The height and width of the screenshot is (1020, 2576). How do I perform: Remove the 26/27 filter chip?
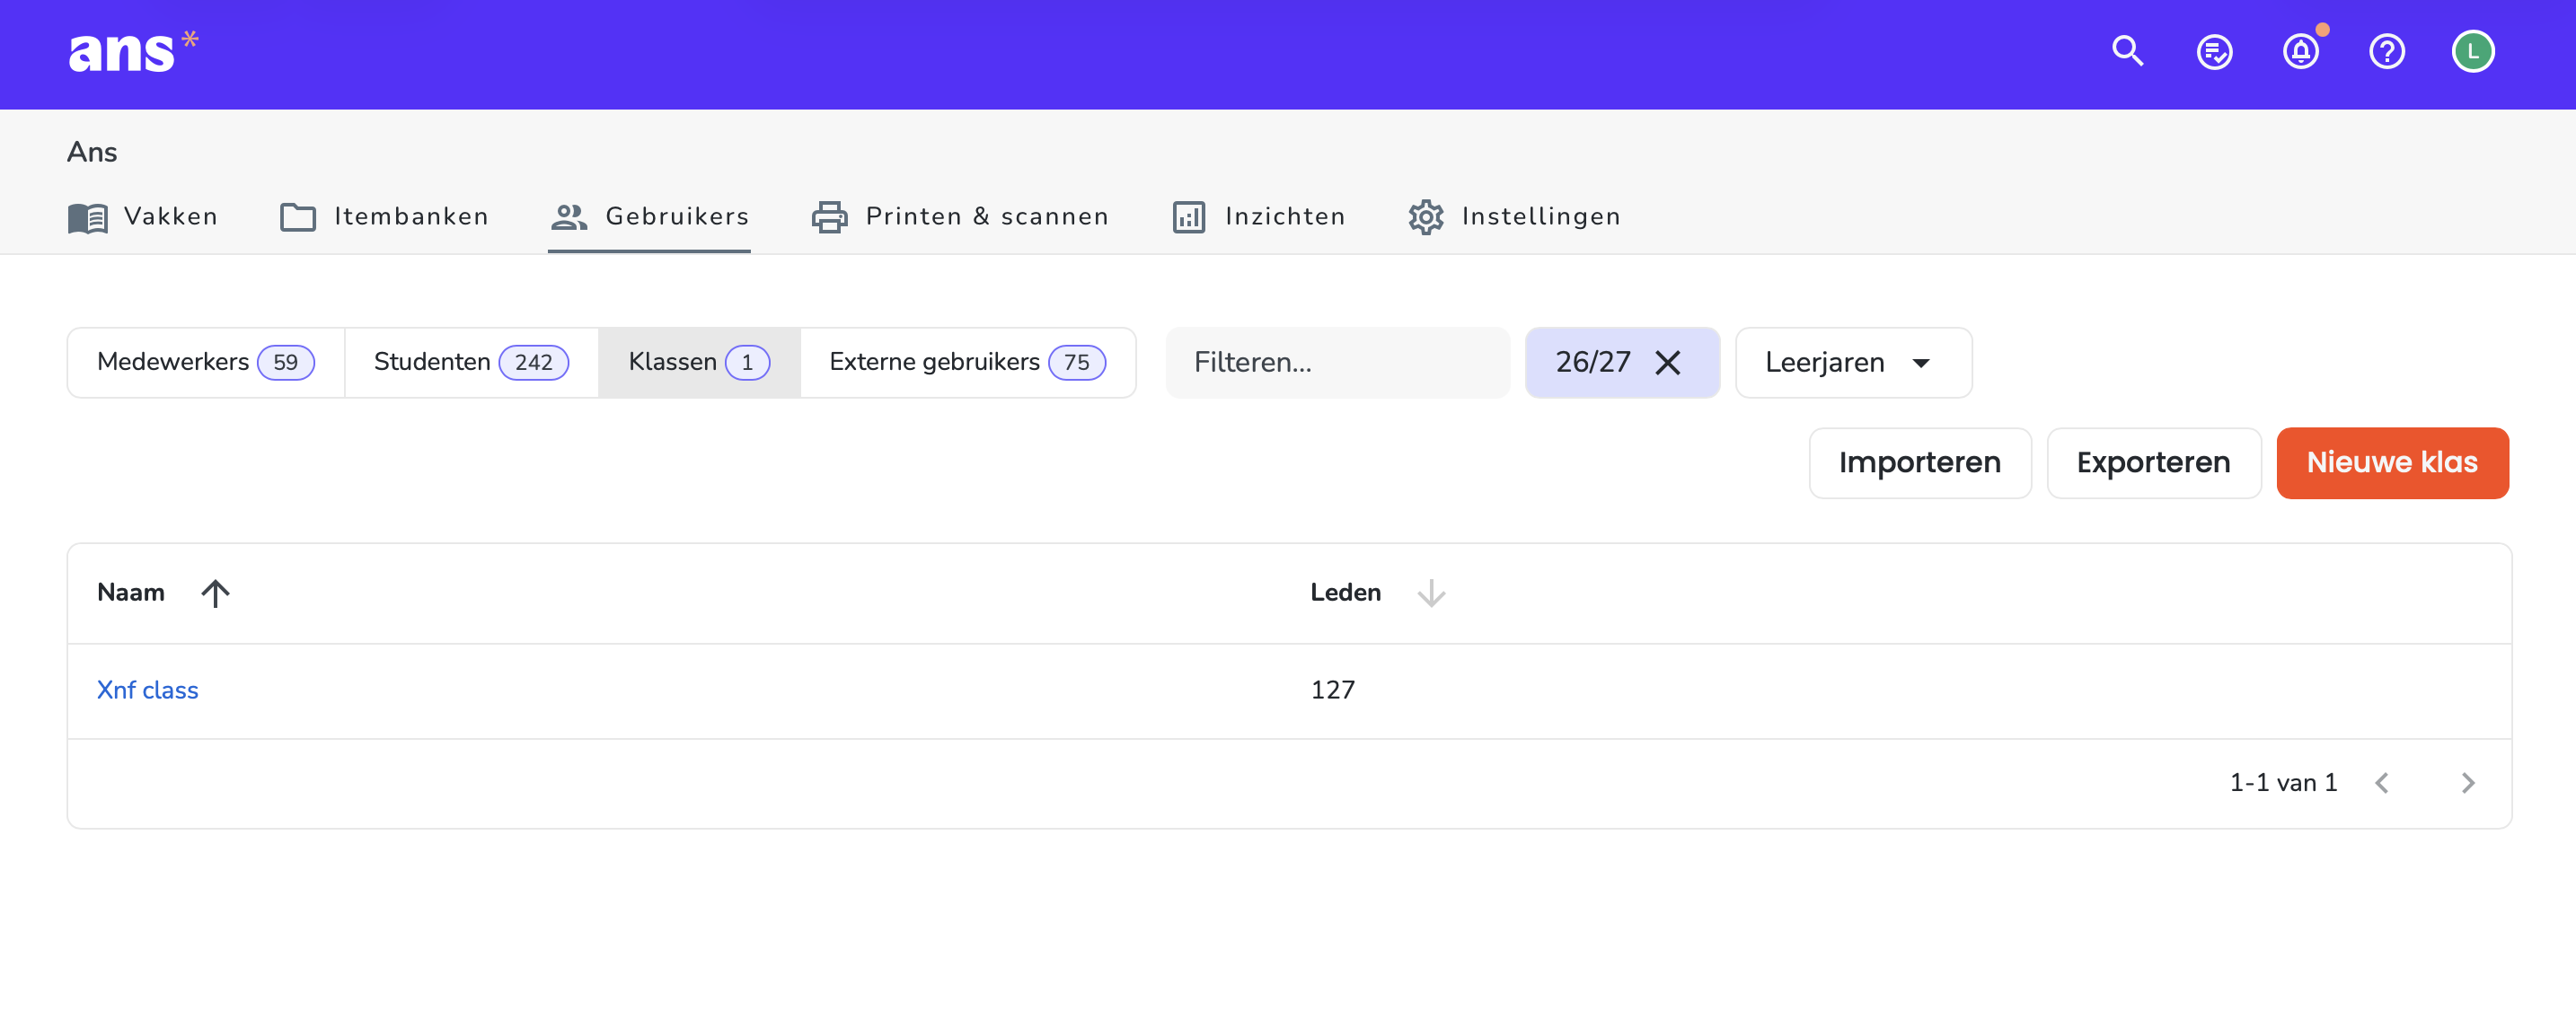[x=1667, y=362]
